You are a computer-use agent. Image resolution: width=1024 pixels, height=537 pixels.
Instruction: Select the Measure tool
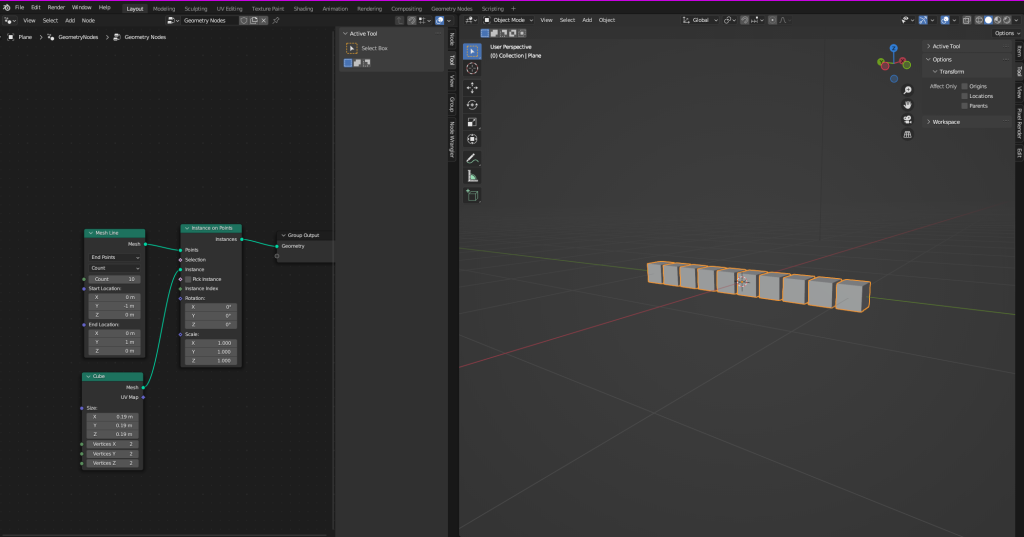click(472, 176)
